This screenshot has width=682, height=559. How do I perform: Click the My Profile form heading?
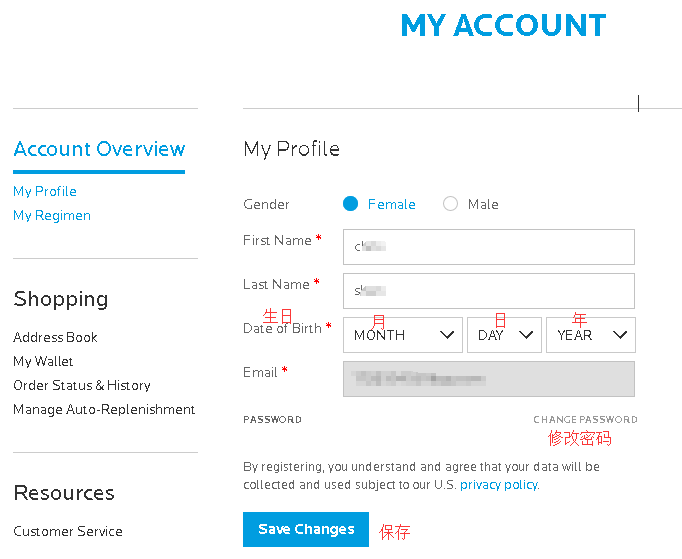(x=291, y=149)
